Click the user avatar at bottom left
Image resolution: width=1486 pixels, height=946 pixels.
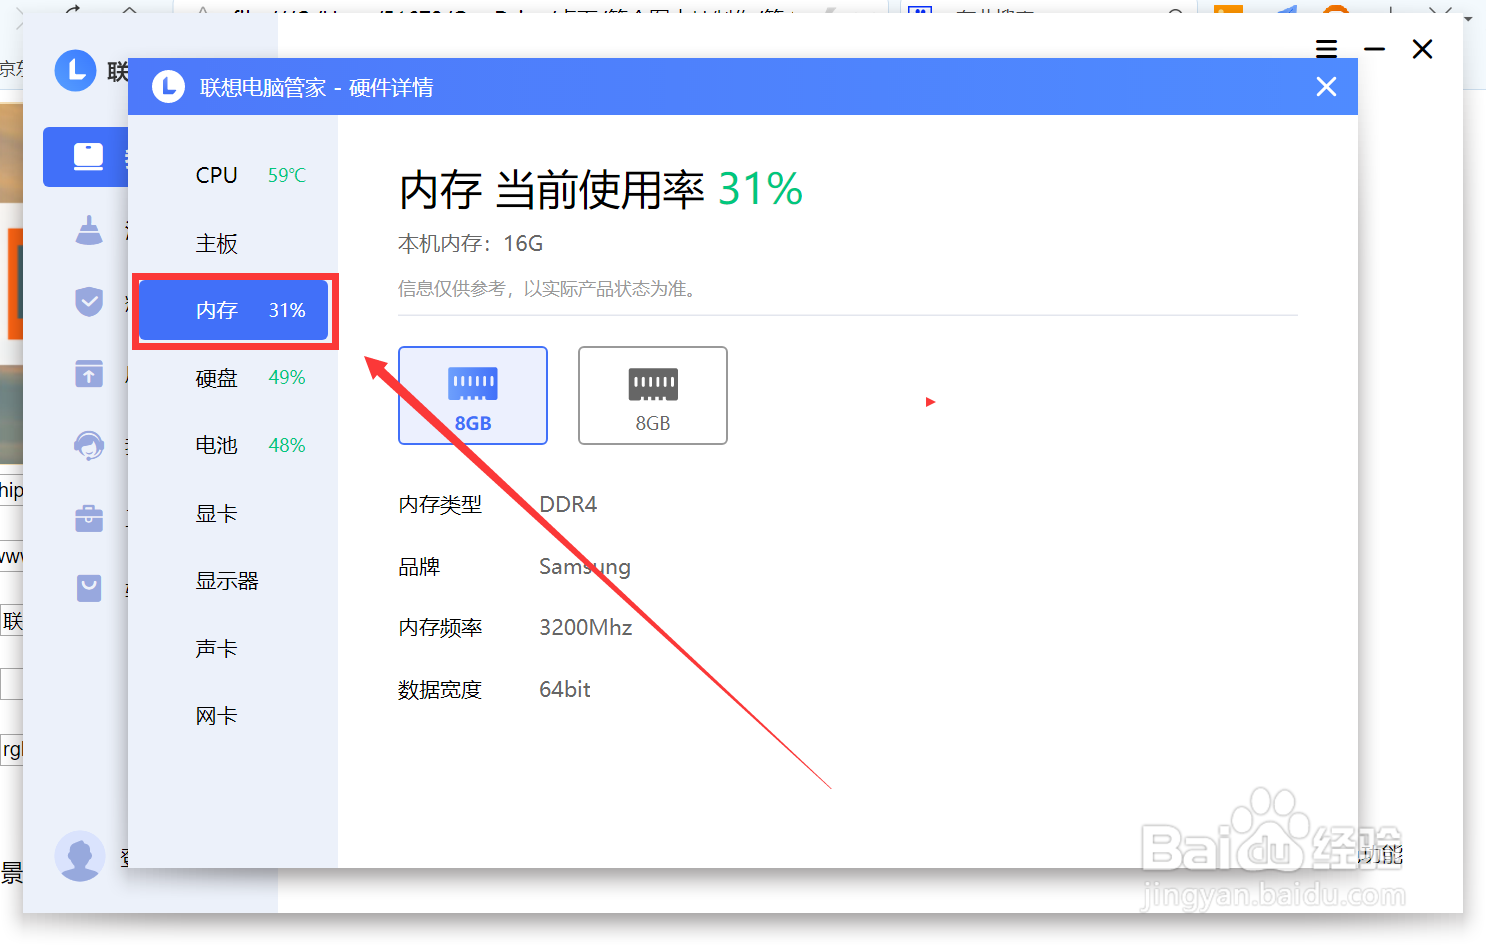(x=80, y=856)
